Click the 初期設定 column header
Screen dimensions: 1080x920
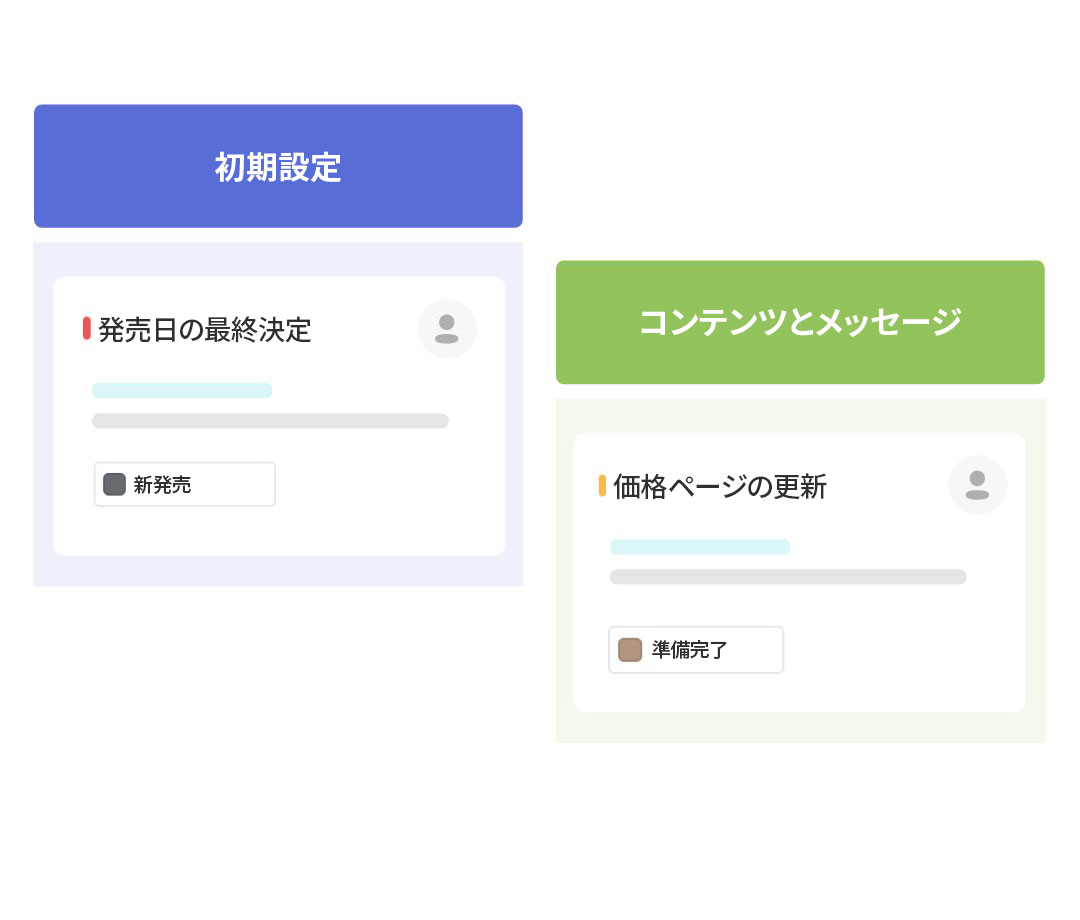tap(278, 166)
